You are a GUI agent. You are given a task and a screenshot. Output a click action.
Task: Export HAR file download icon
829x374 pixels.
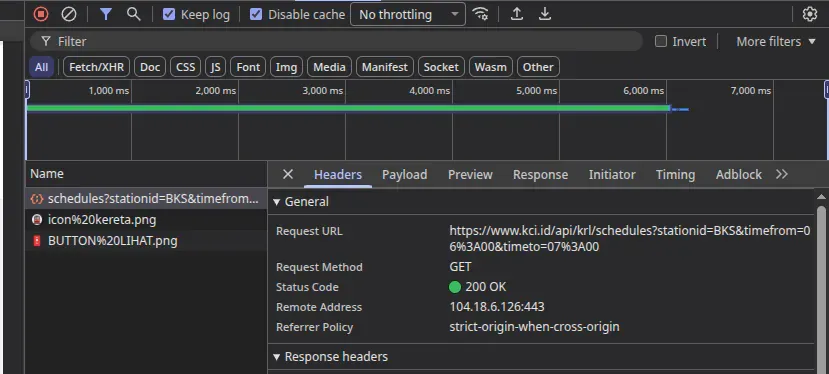(545, 14)
